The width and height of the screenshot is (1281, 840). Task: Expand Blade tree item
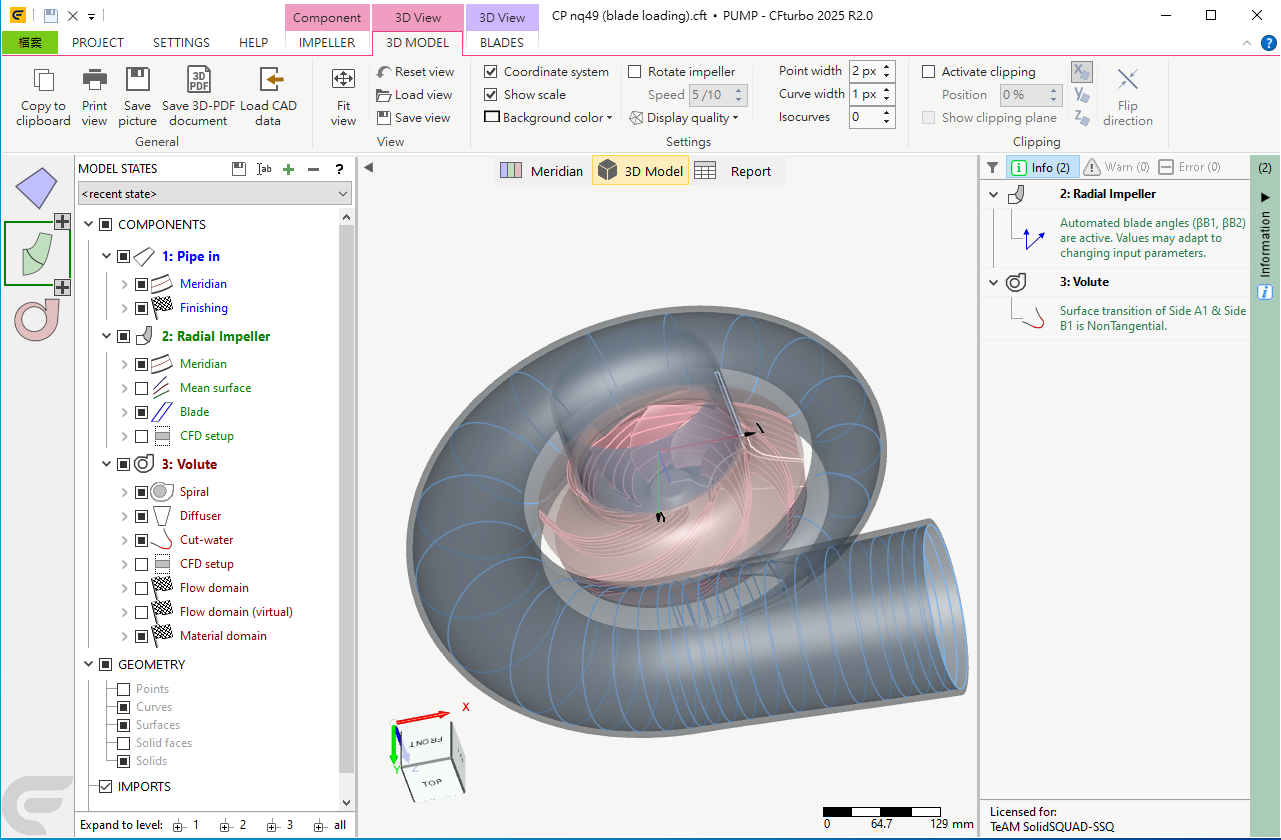click(x=125, y=412)
